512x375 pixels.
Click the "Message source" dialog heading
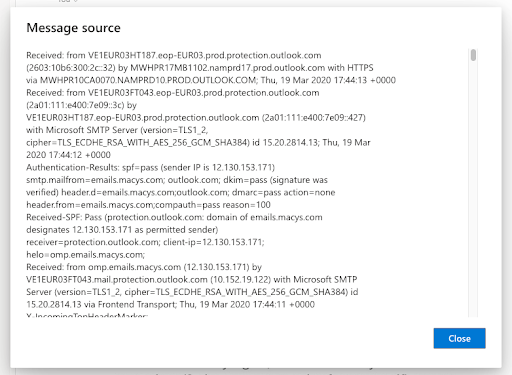(x=73, y=28)
